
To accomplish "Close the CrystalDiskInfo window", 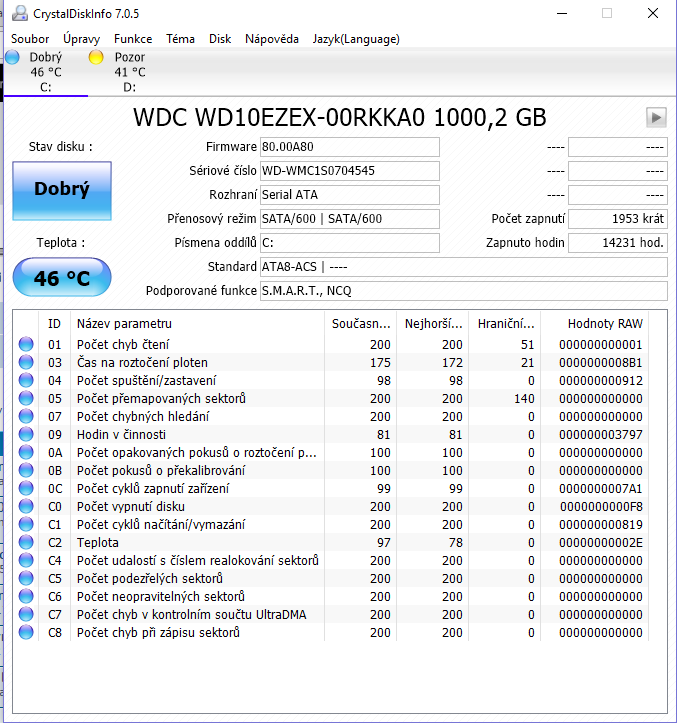I will click(x=653, y=13).
